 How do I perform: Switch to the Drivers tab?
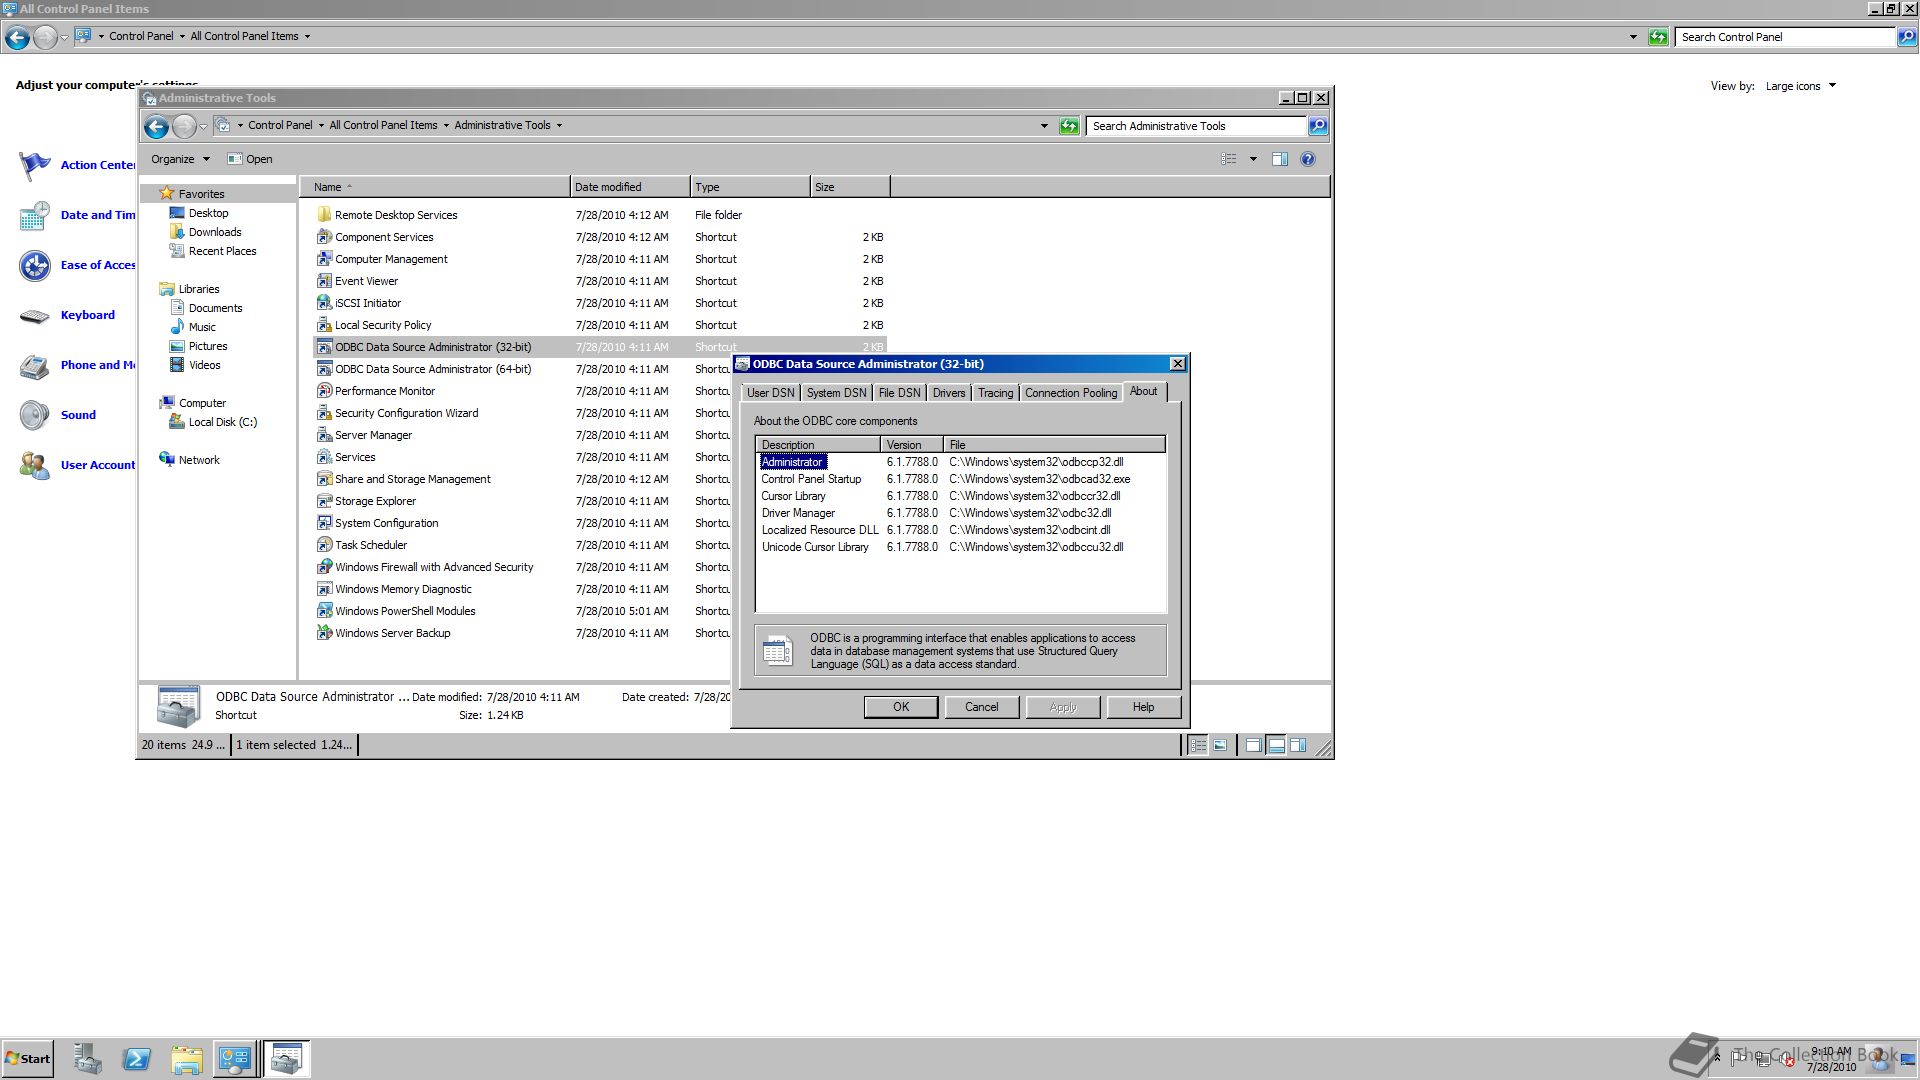pos(949,393)
